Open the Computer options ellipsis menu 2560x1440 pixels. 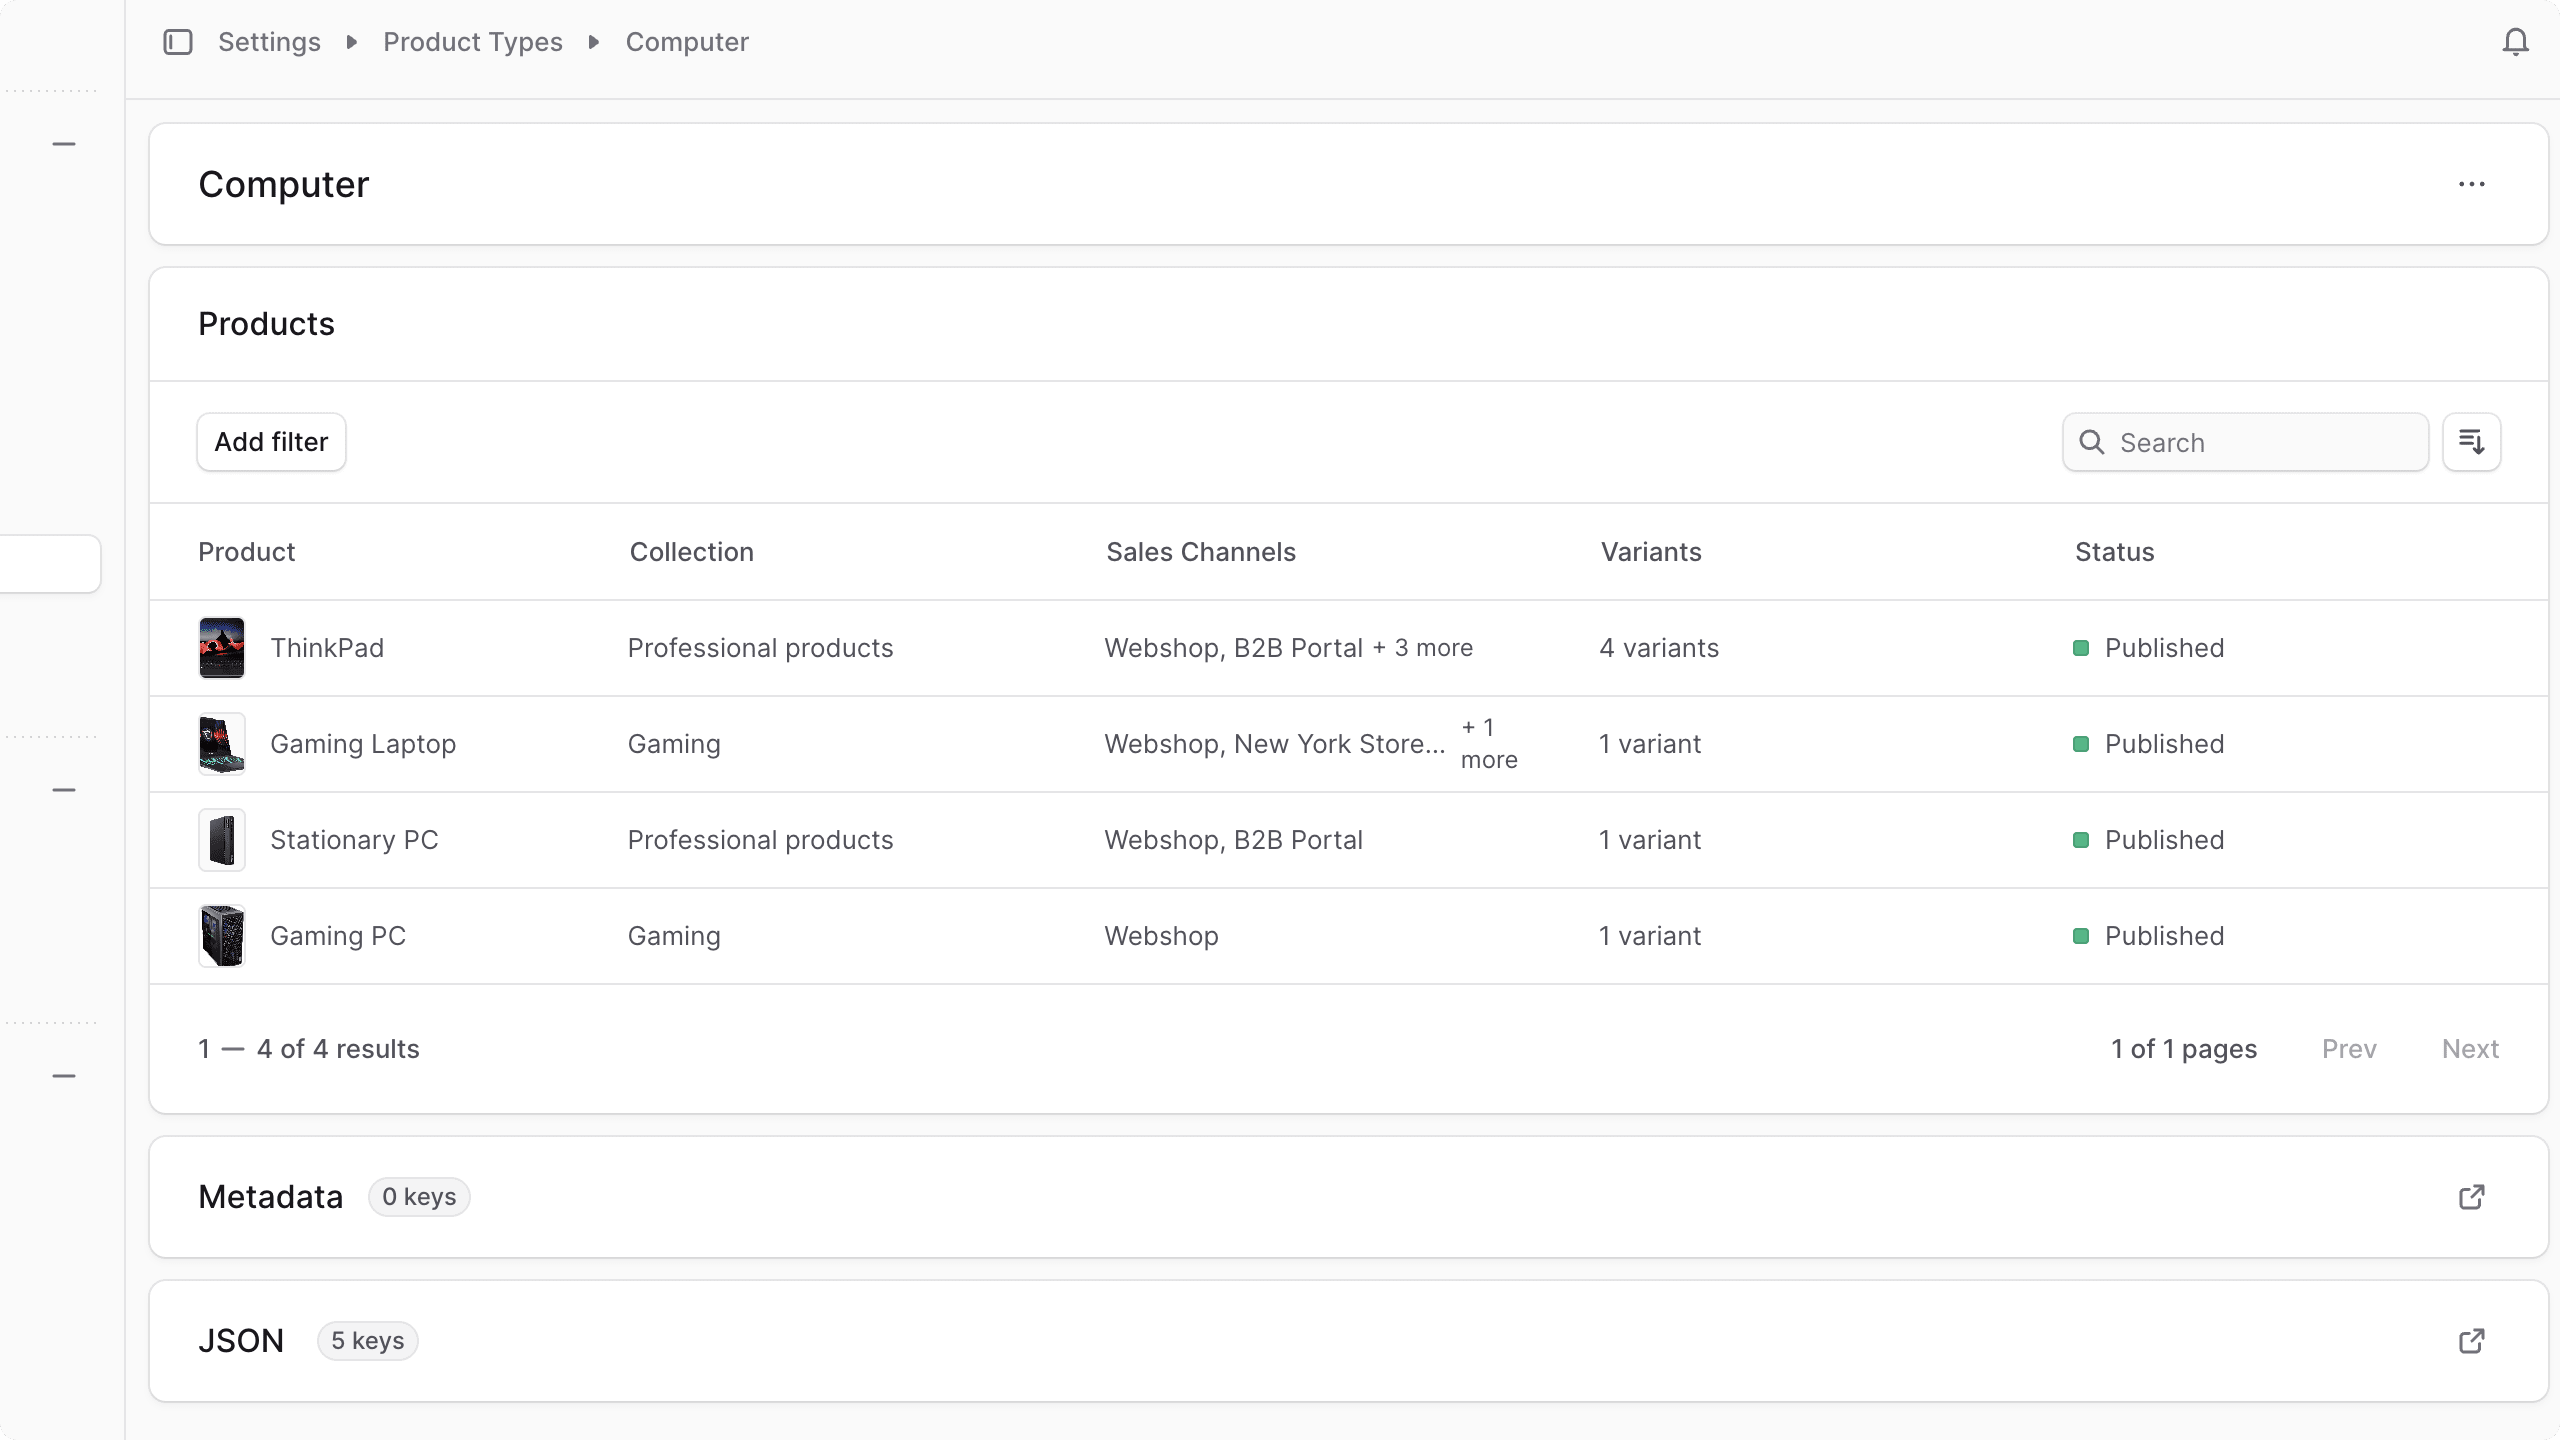click(x=2471, y=184)
